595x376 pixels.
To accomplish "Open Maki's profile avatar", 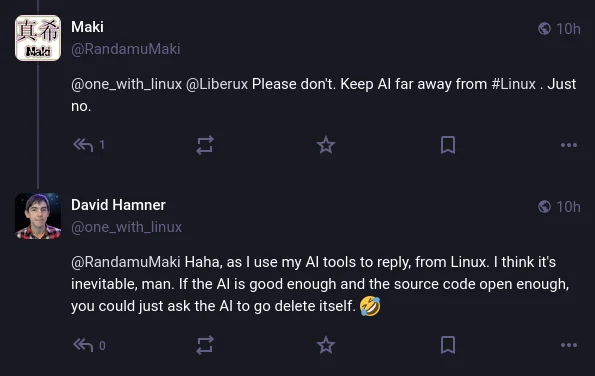I will coord(38,38).
